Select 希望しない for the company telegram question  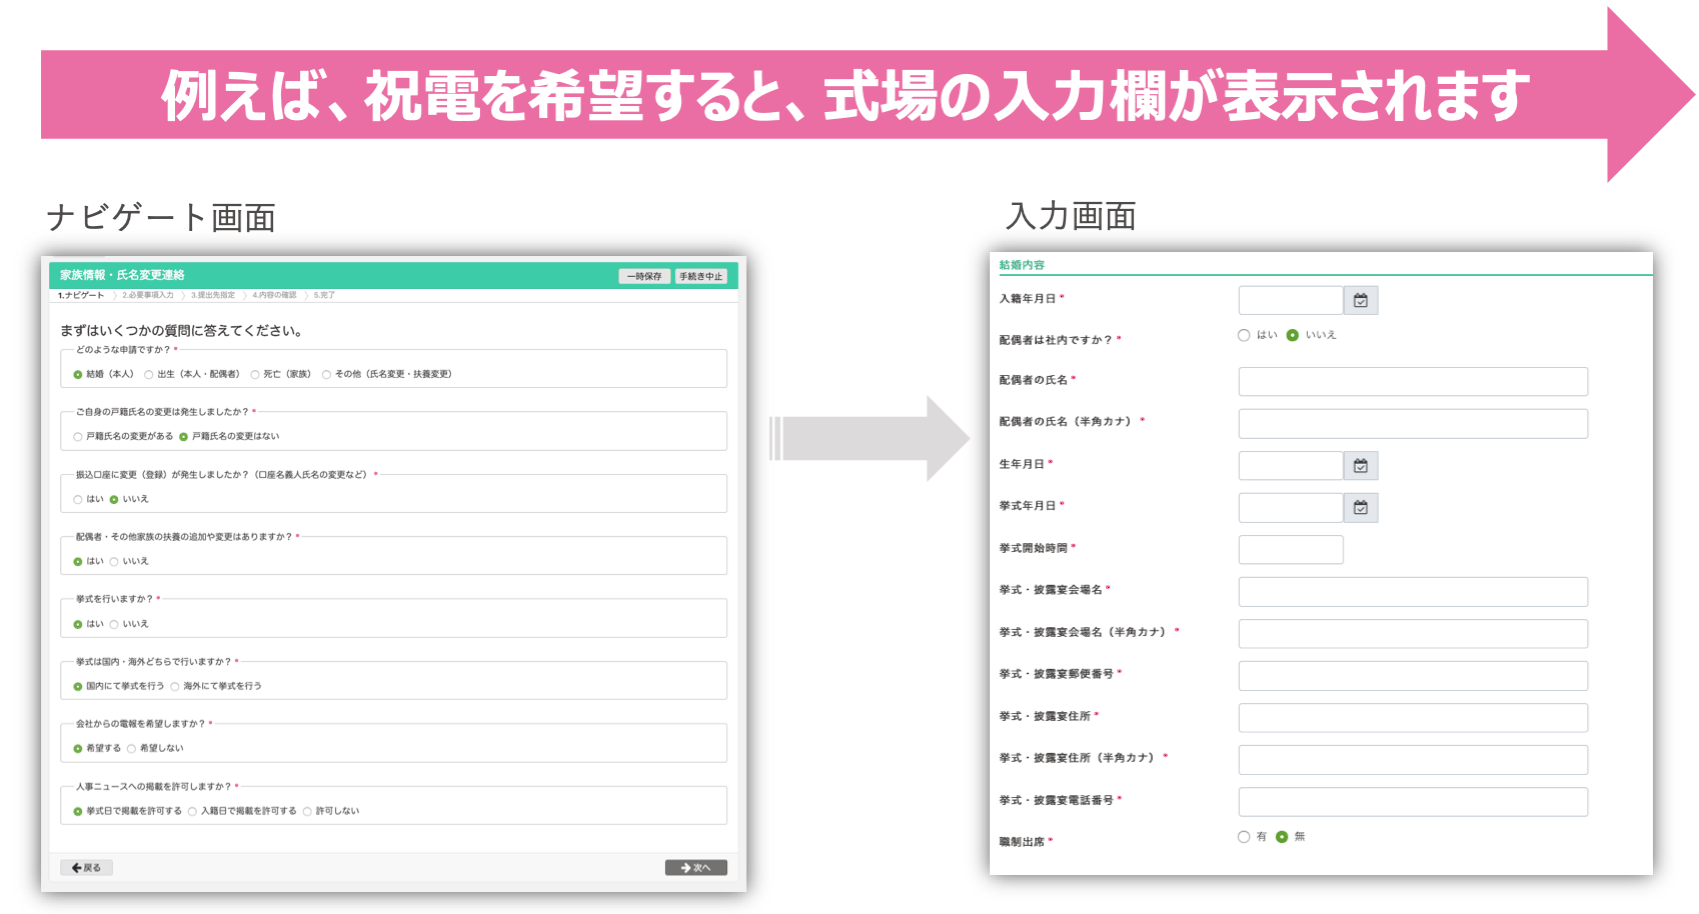[x=131, y=749]
